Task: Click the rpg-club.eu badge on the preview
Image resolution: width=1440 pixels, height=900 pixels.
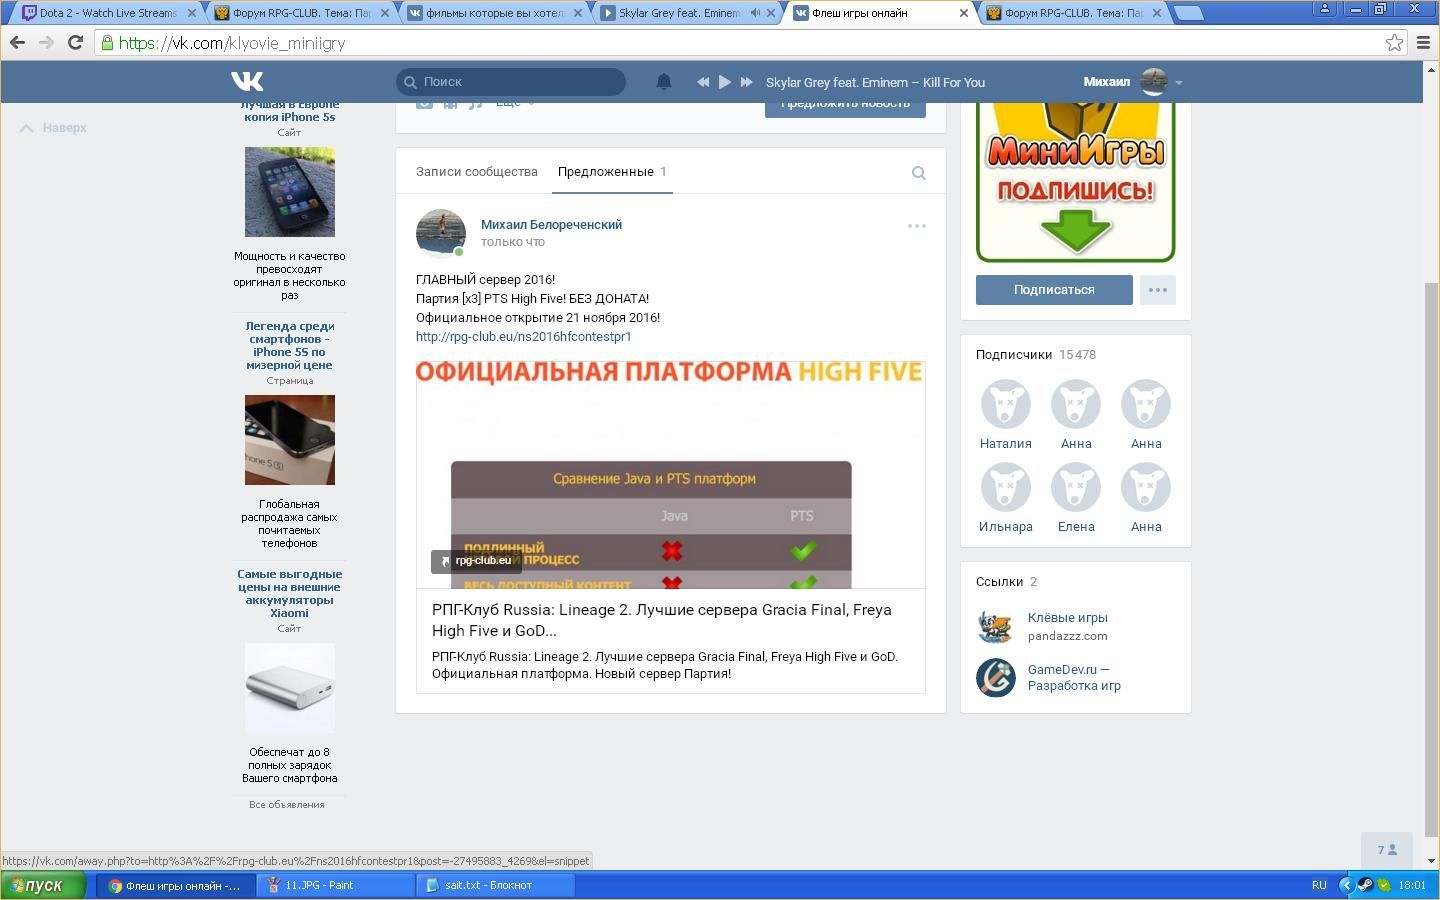Action: (476, 561)
